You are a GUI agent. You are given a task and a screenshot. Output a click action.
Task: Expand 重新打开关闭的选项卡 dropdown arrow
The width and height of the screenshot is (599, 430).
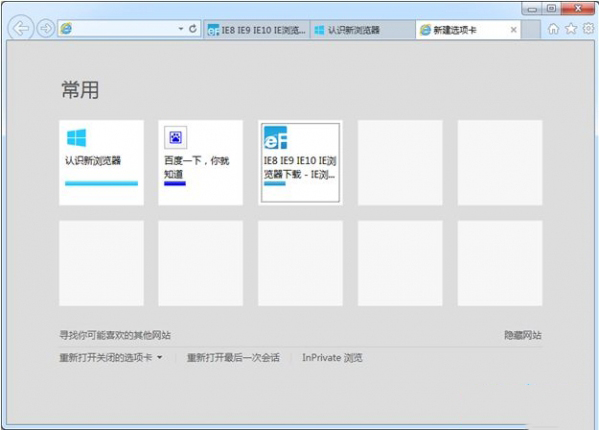pyautogui.click(x=160, y=357)
